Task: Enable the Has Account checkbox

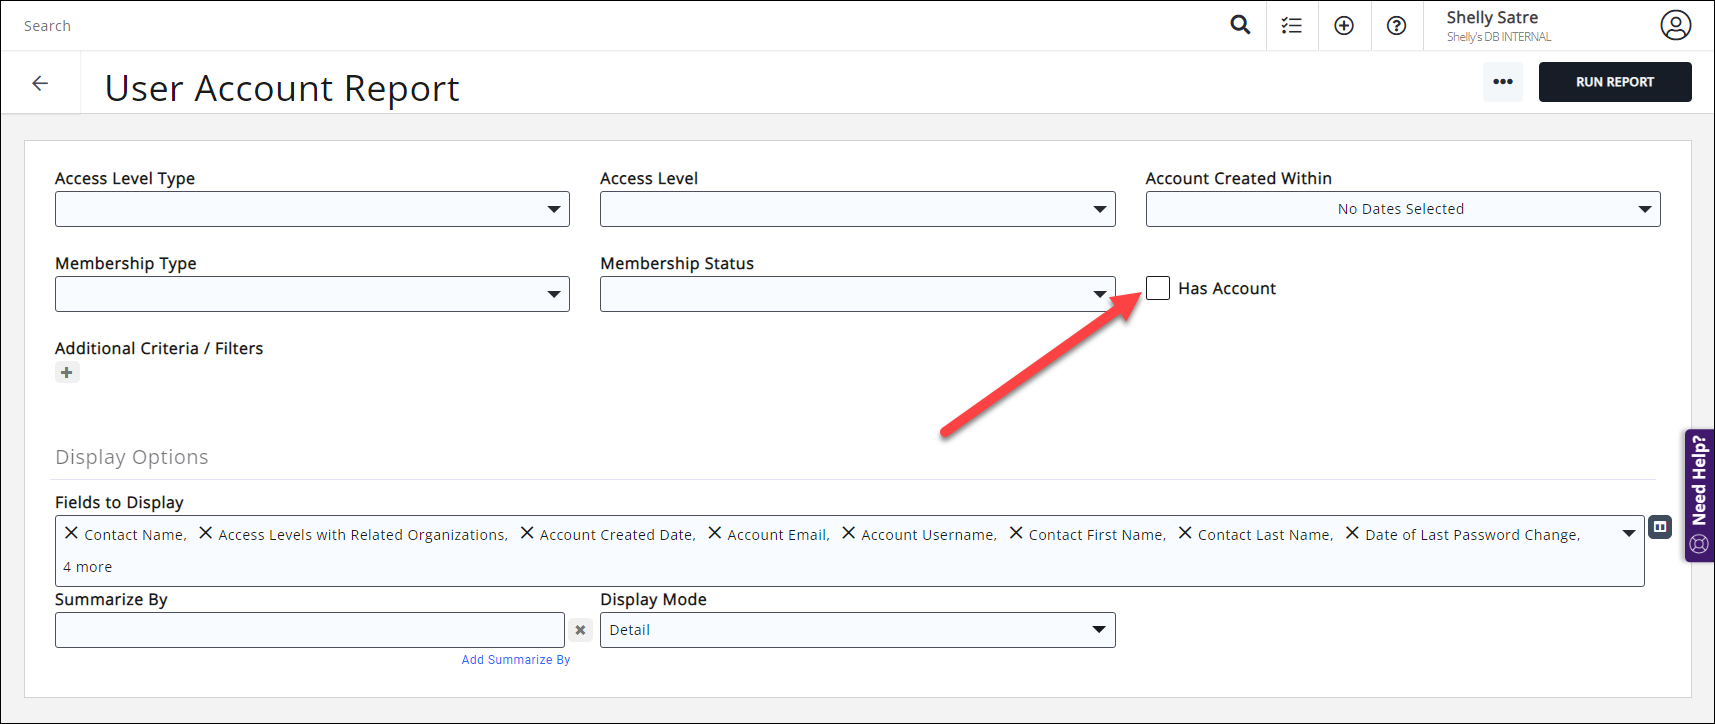Action: tap(1158, 288)
